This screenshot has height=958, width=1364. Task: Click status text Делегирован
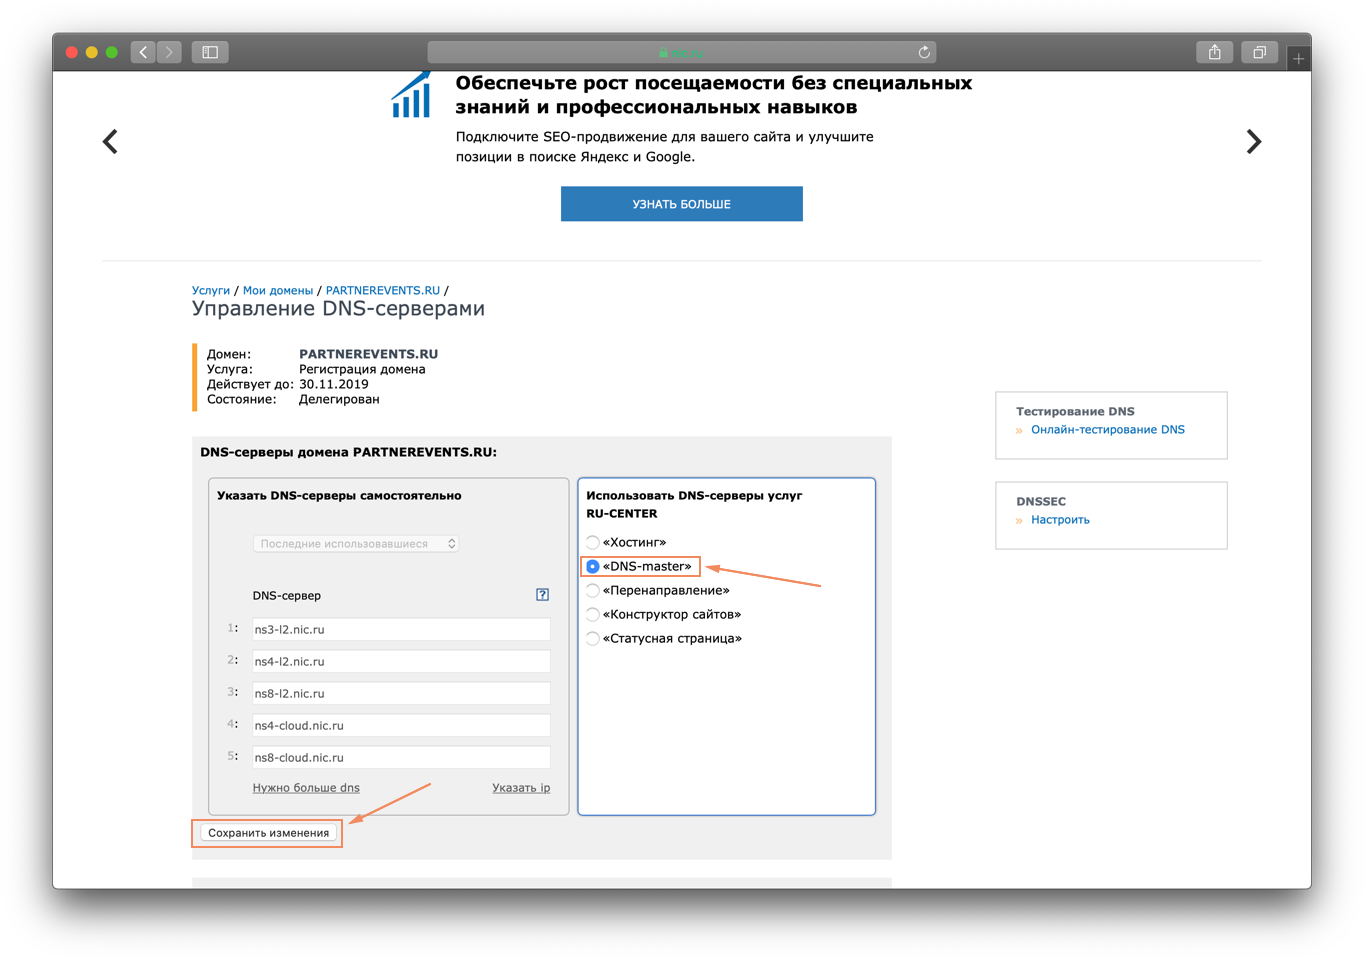(339, 399)
